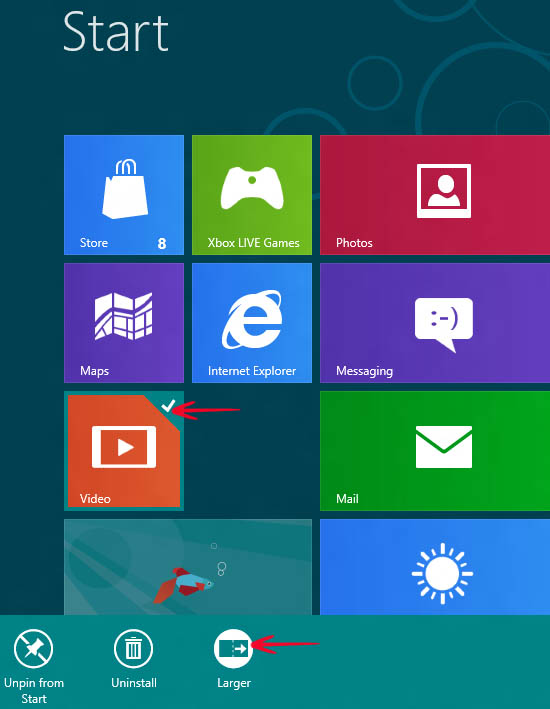Launch the Xbox LIVE Games tile

click(252, 195)
